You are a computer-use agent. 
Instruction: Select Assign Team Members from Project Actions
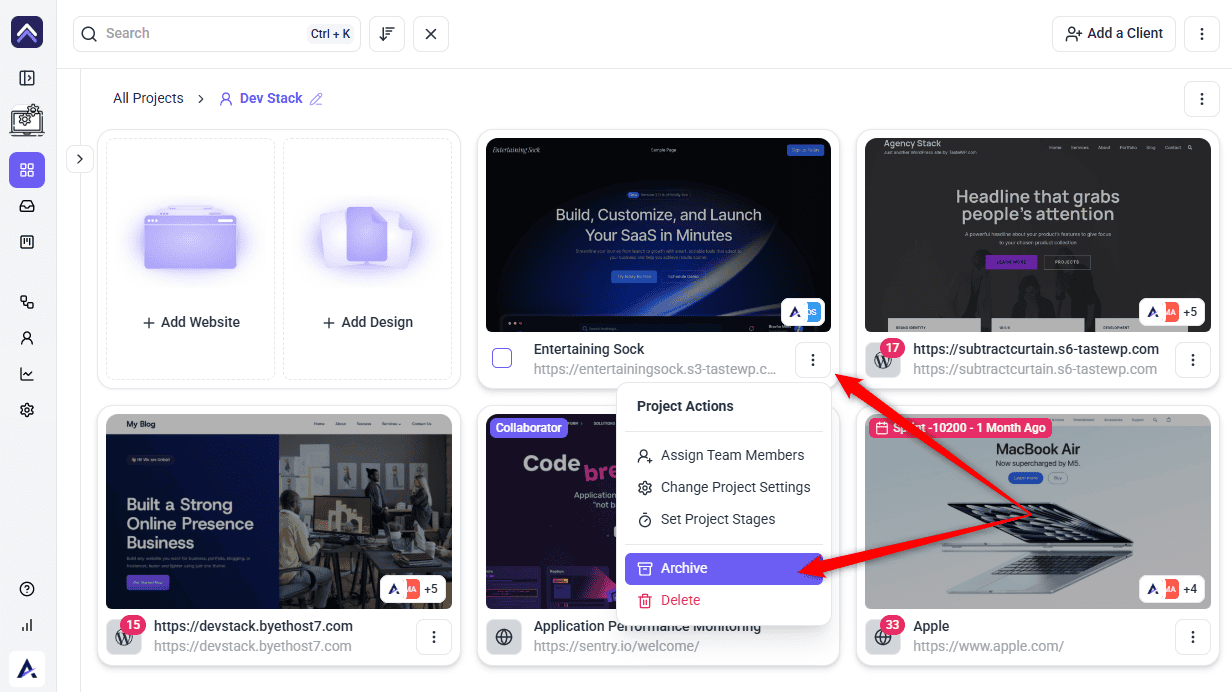coord(724,455)
